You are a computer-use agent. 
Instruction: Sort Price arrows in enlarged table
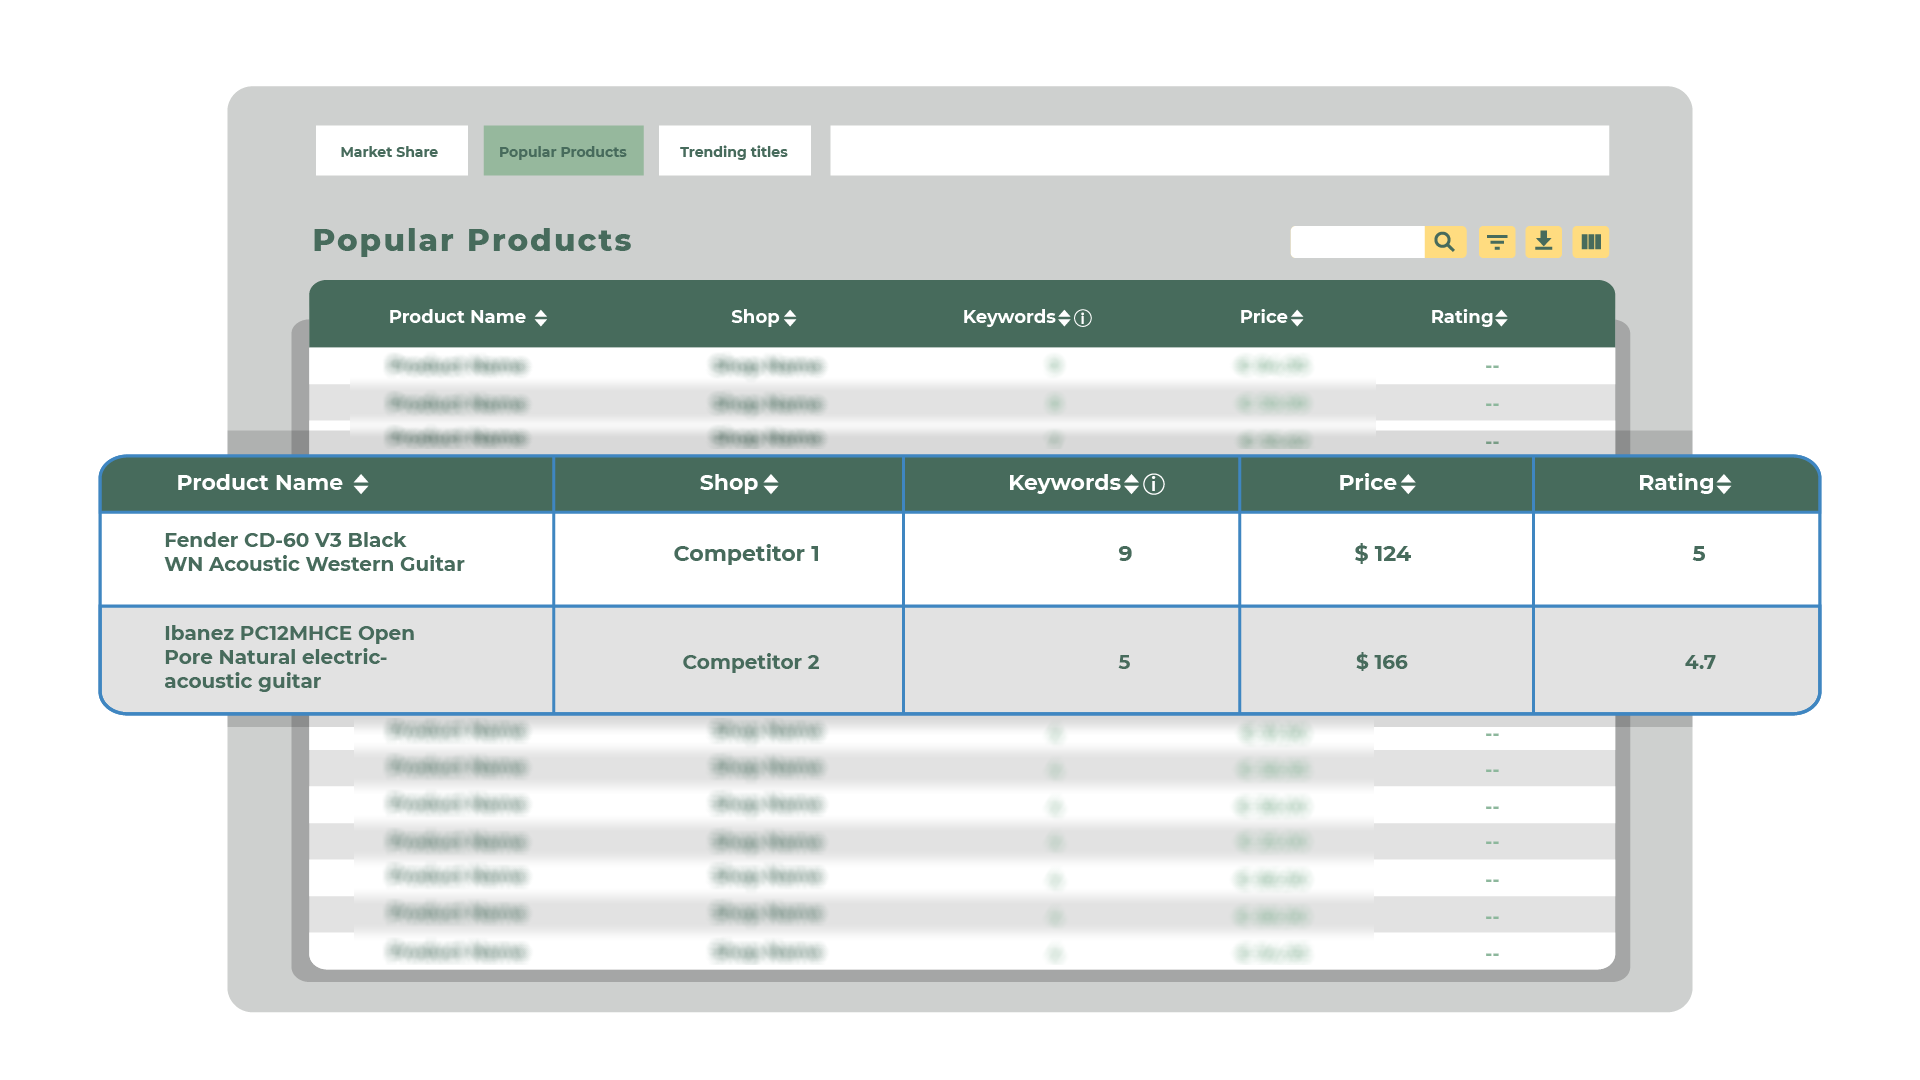(1408, 484)
